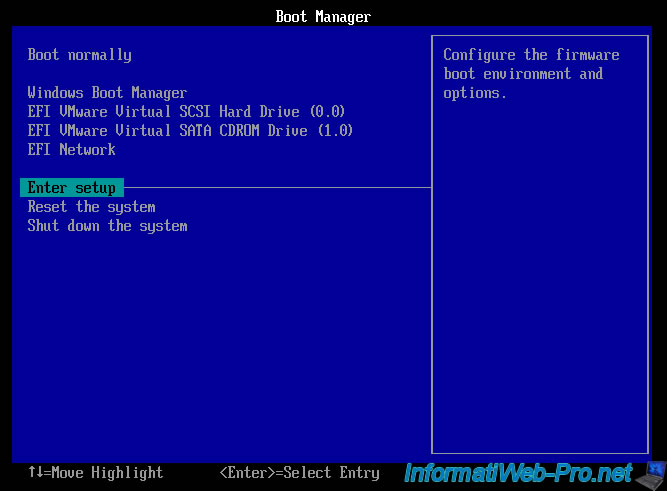Choose the EFI Network boot option
This screenshot has width=667, height=491.
71,149
